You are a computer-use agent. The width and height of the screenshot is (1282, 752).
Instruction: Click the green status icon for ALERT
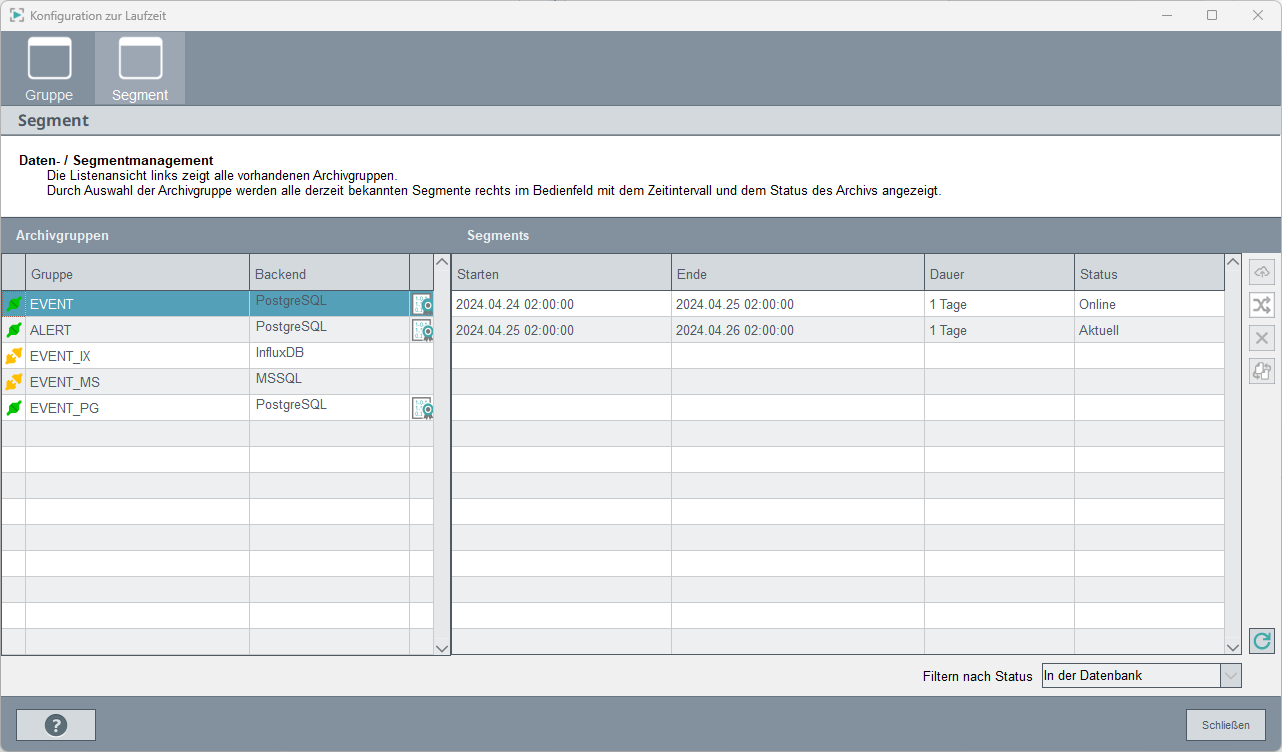click(14, 330)
